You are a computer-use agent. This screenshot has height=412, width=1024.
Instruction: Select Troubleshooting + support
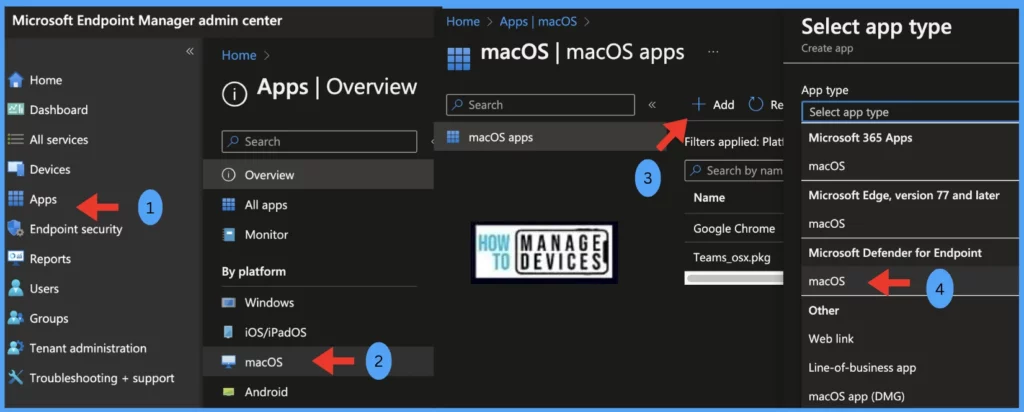click(102, 378)
